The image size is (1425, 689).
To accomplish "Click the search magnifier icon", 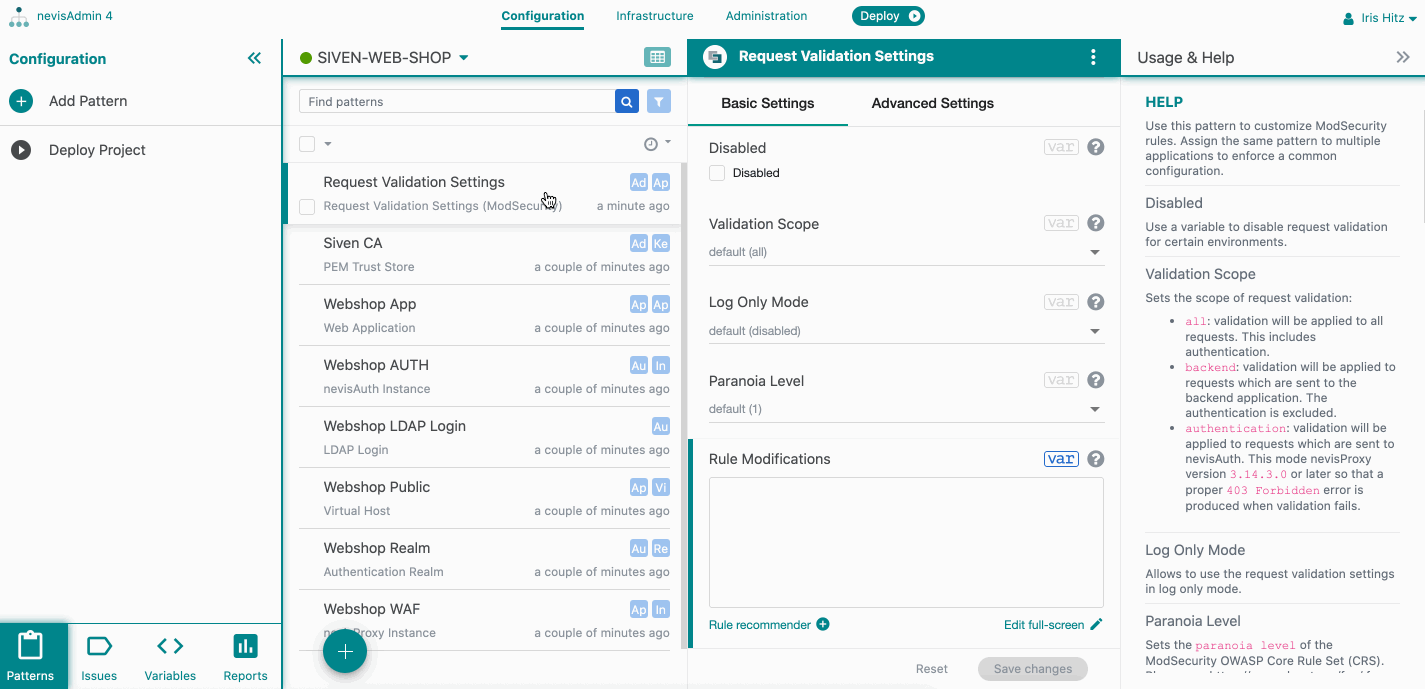I will pos(627,101).
